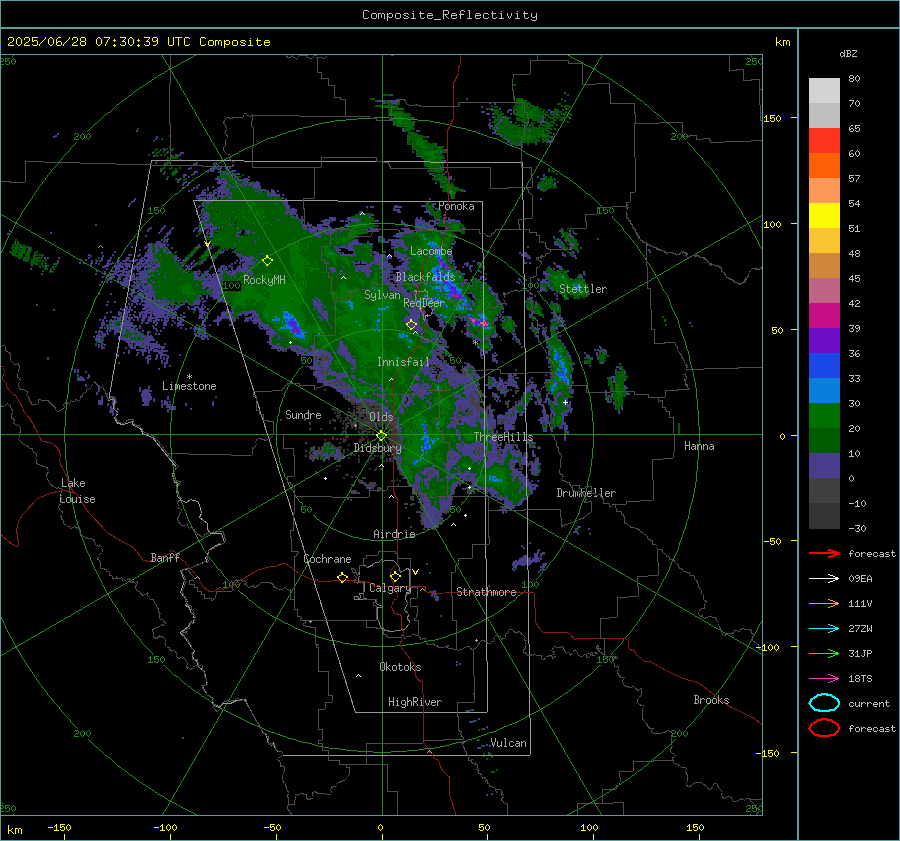This screenshot has height=841, width=900.
Task: Click the slate purple 0-10 dBZ swatch
Action: 824,466
